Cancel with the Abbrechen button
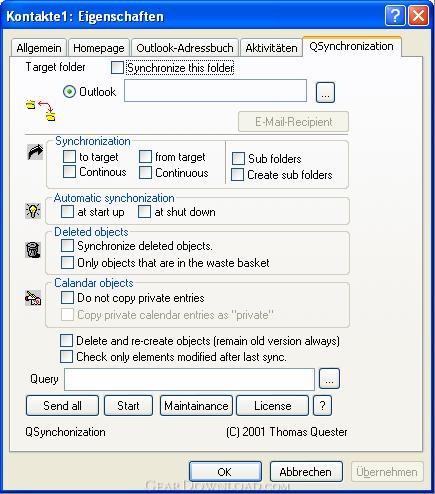This screenshot has height=494, width=435. coord(306,472)
